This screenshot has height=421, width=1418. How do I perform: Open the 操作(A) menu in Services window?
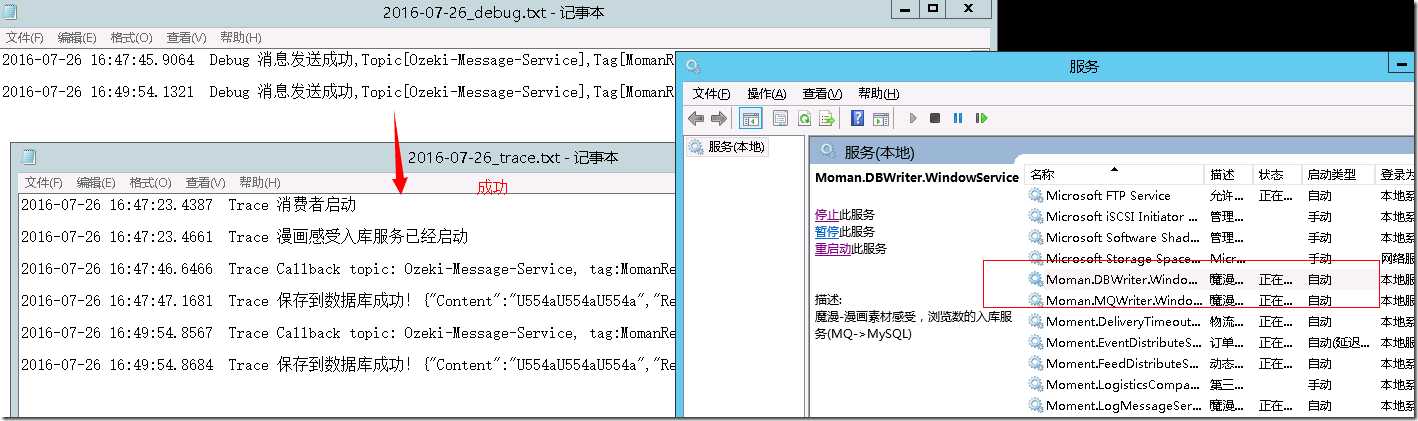pyautogui.click(x=767, y=94)
